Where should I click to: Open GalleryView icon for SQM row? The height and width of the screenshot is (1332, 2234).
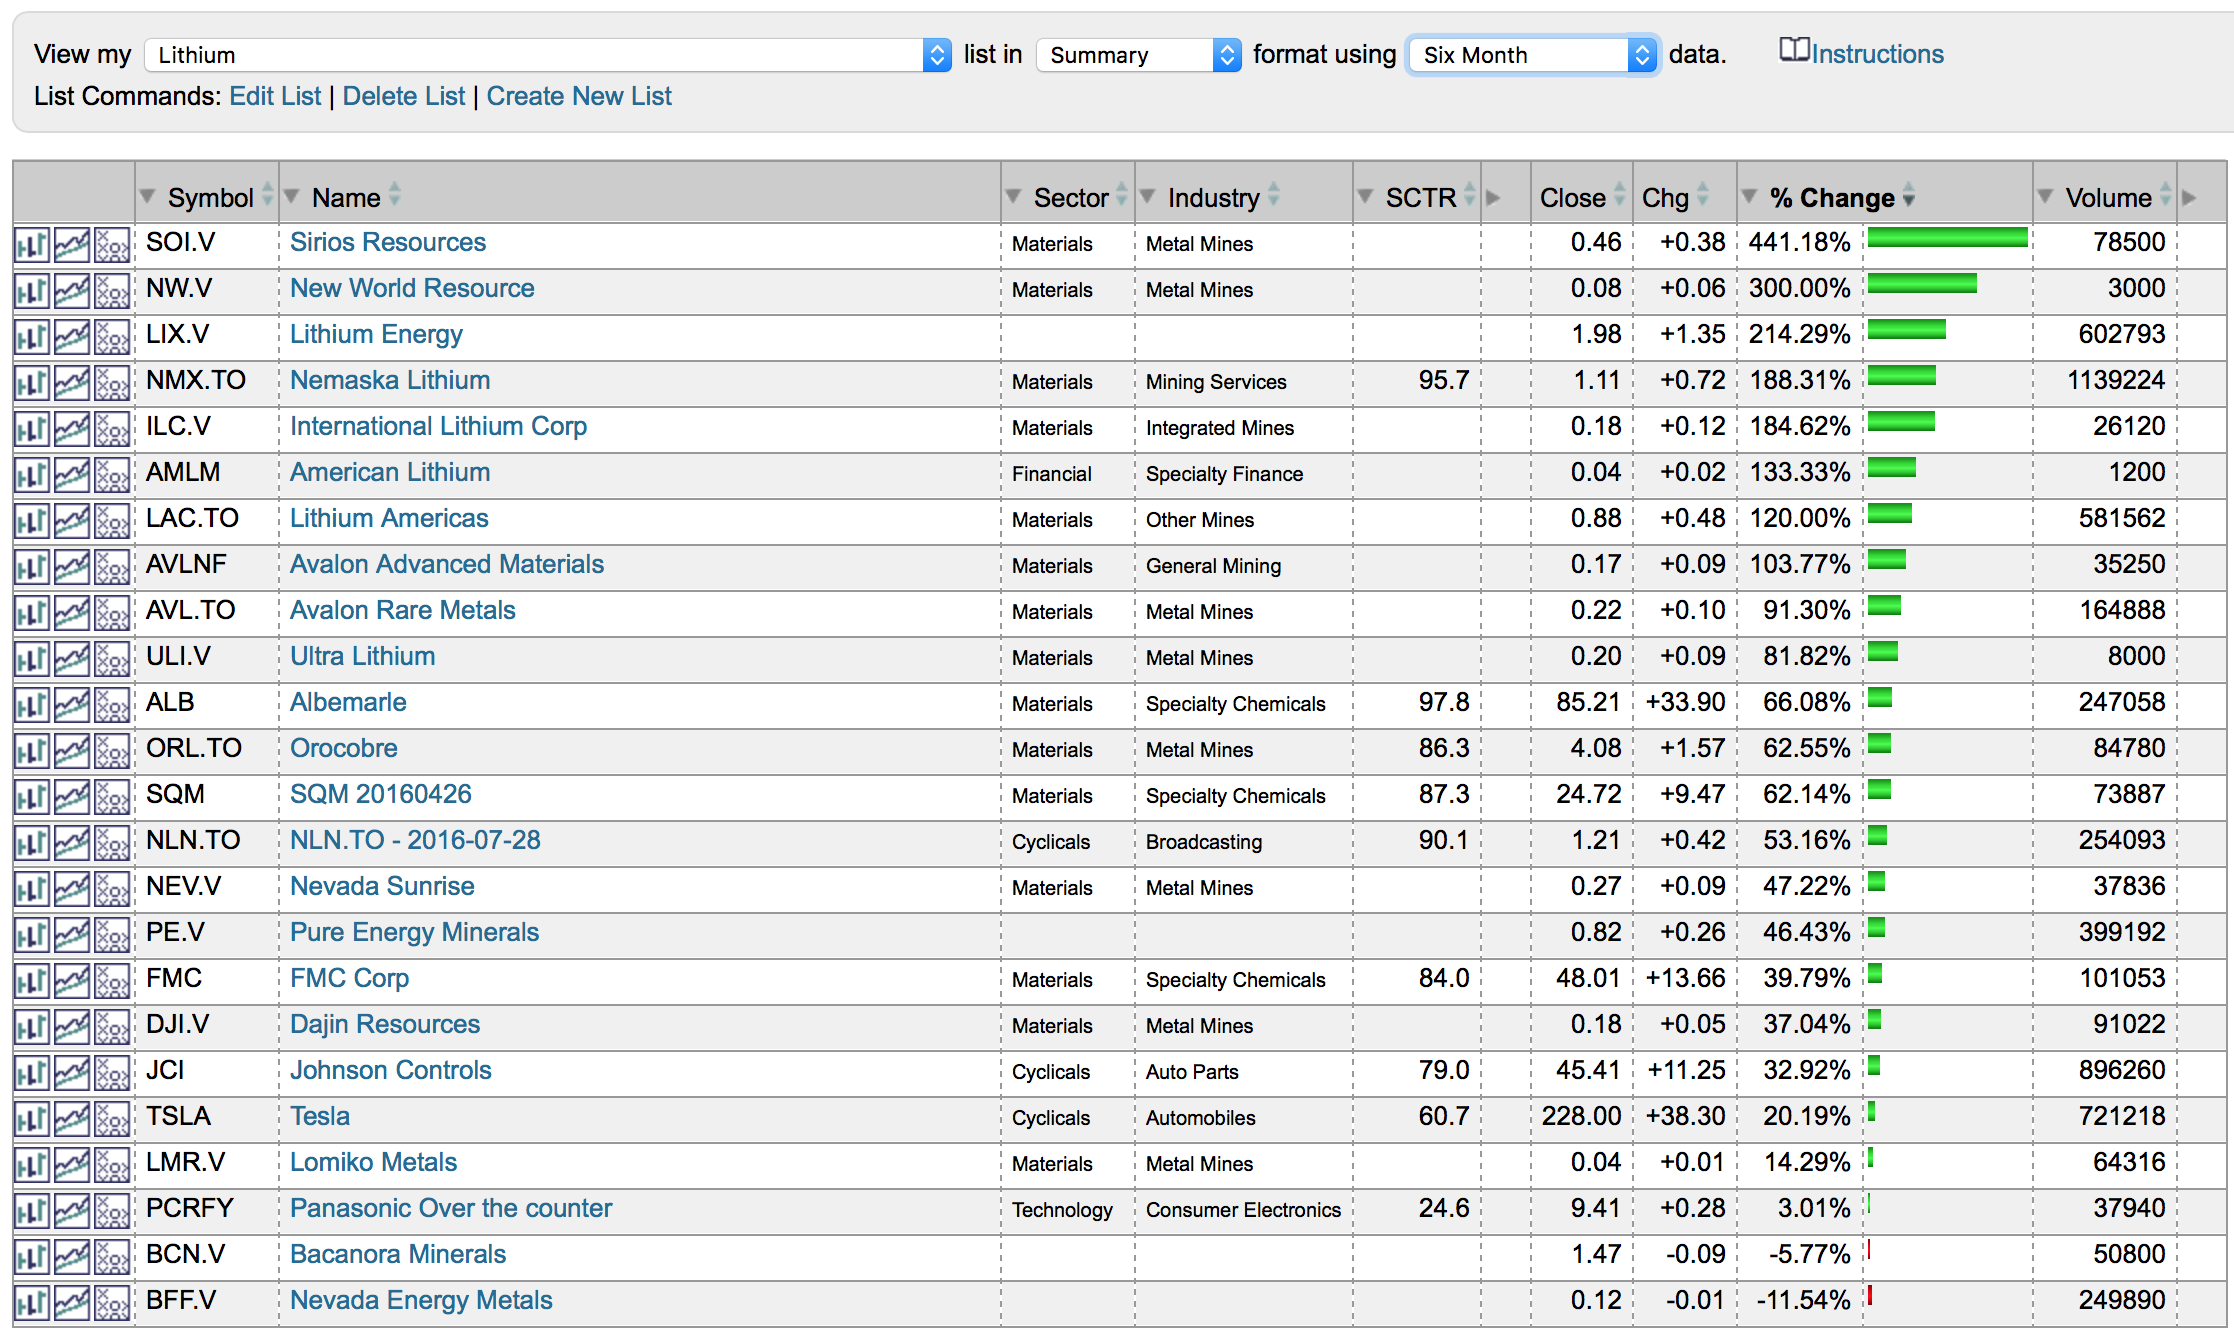(x=72, y=796)
